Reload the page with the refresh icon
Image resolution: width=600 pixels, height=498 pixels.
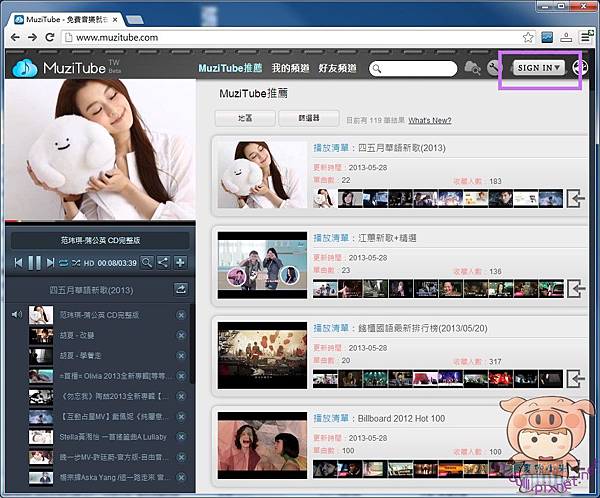point(50,38)
